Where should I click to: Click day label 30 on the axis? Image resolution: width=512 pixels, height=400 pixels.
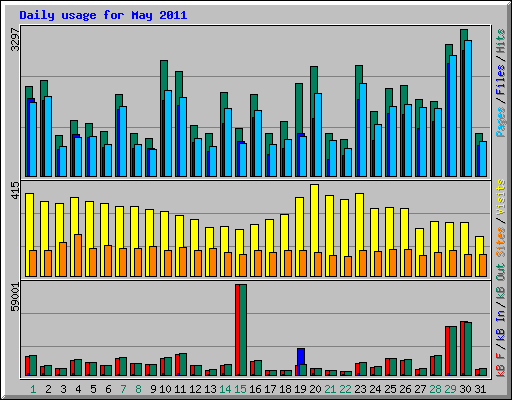[x=465, y=389]
